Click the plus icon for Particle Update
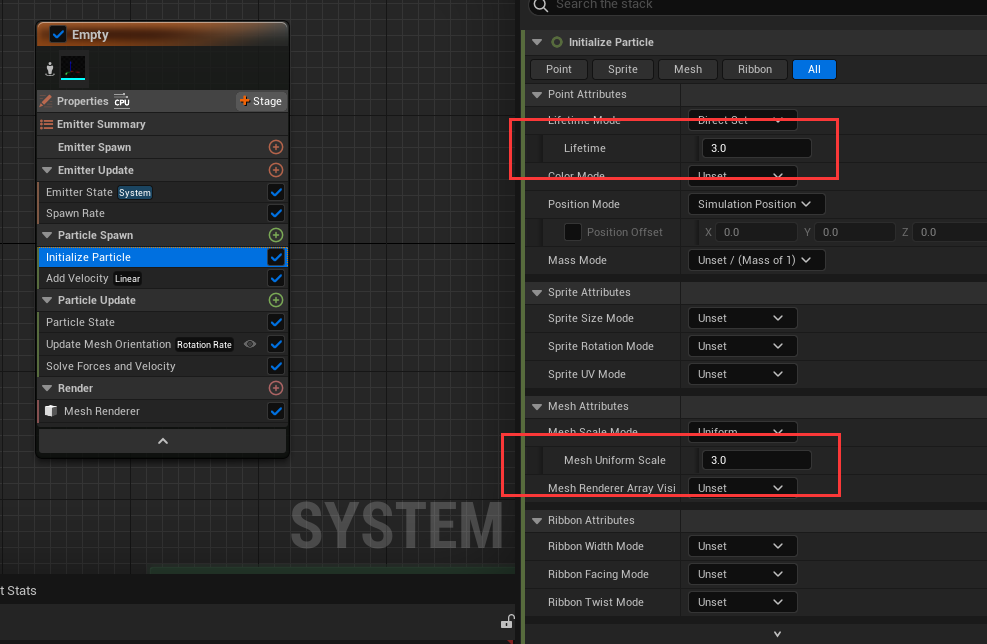The image size is (987, 644). tap(276, 300)
